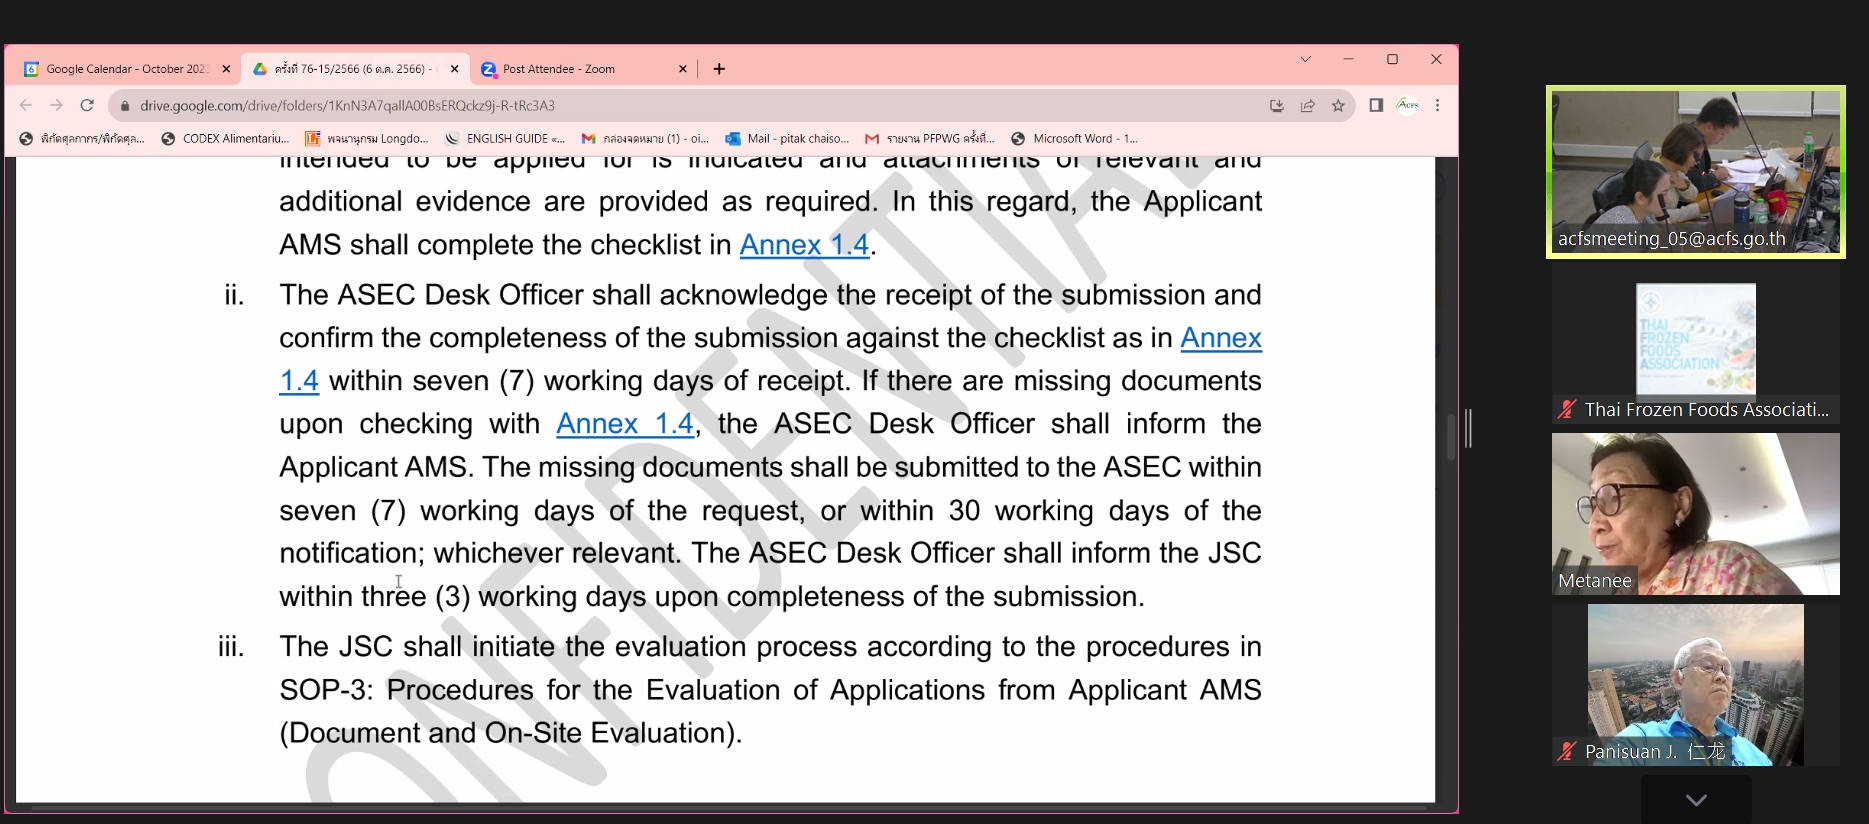
Task: Click the install app icon in address bar
Action: click(x=1276, y=105)
